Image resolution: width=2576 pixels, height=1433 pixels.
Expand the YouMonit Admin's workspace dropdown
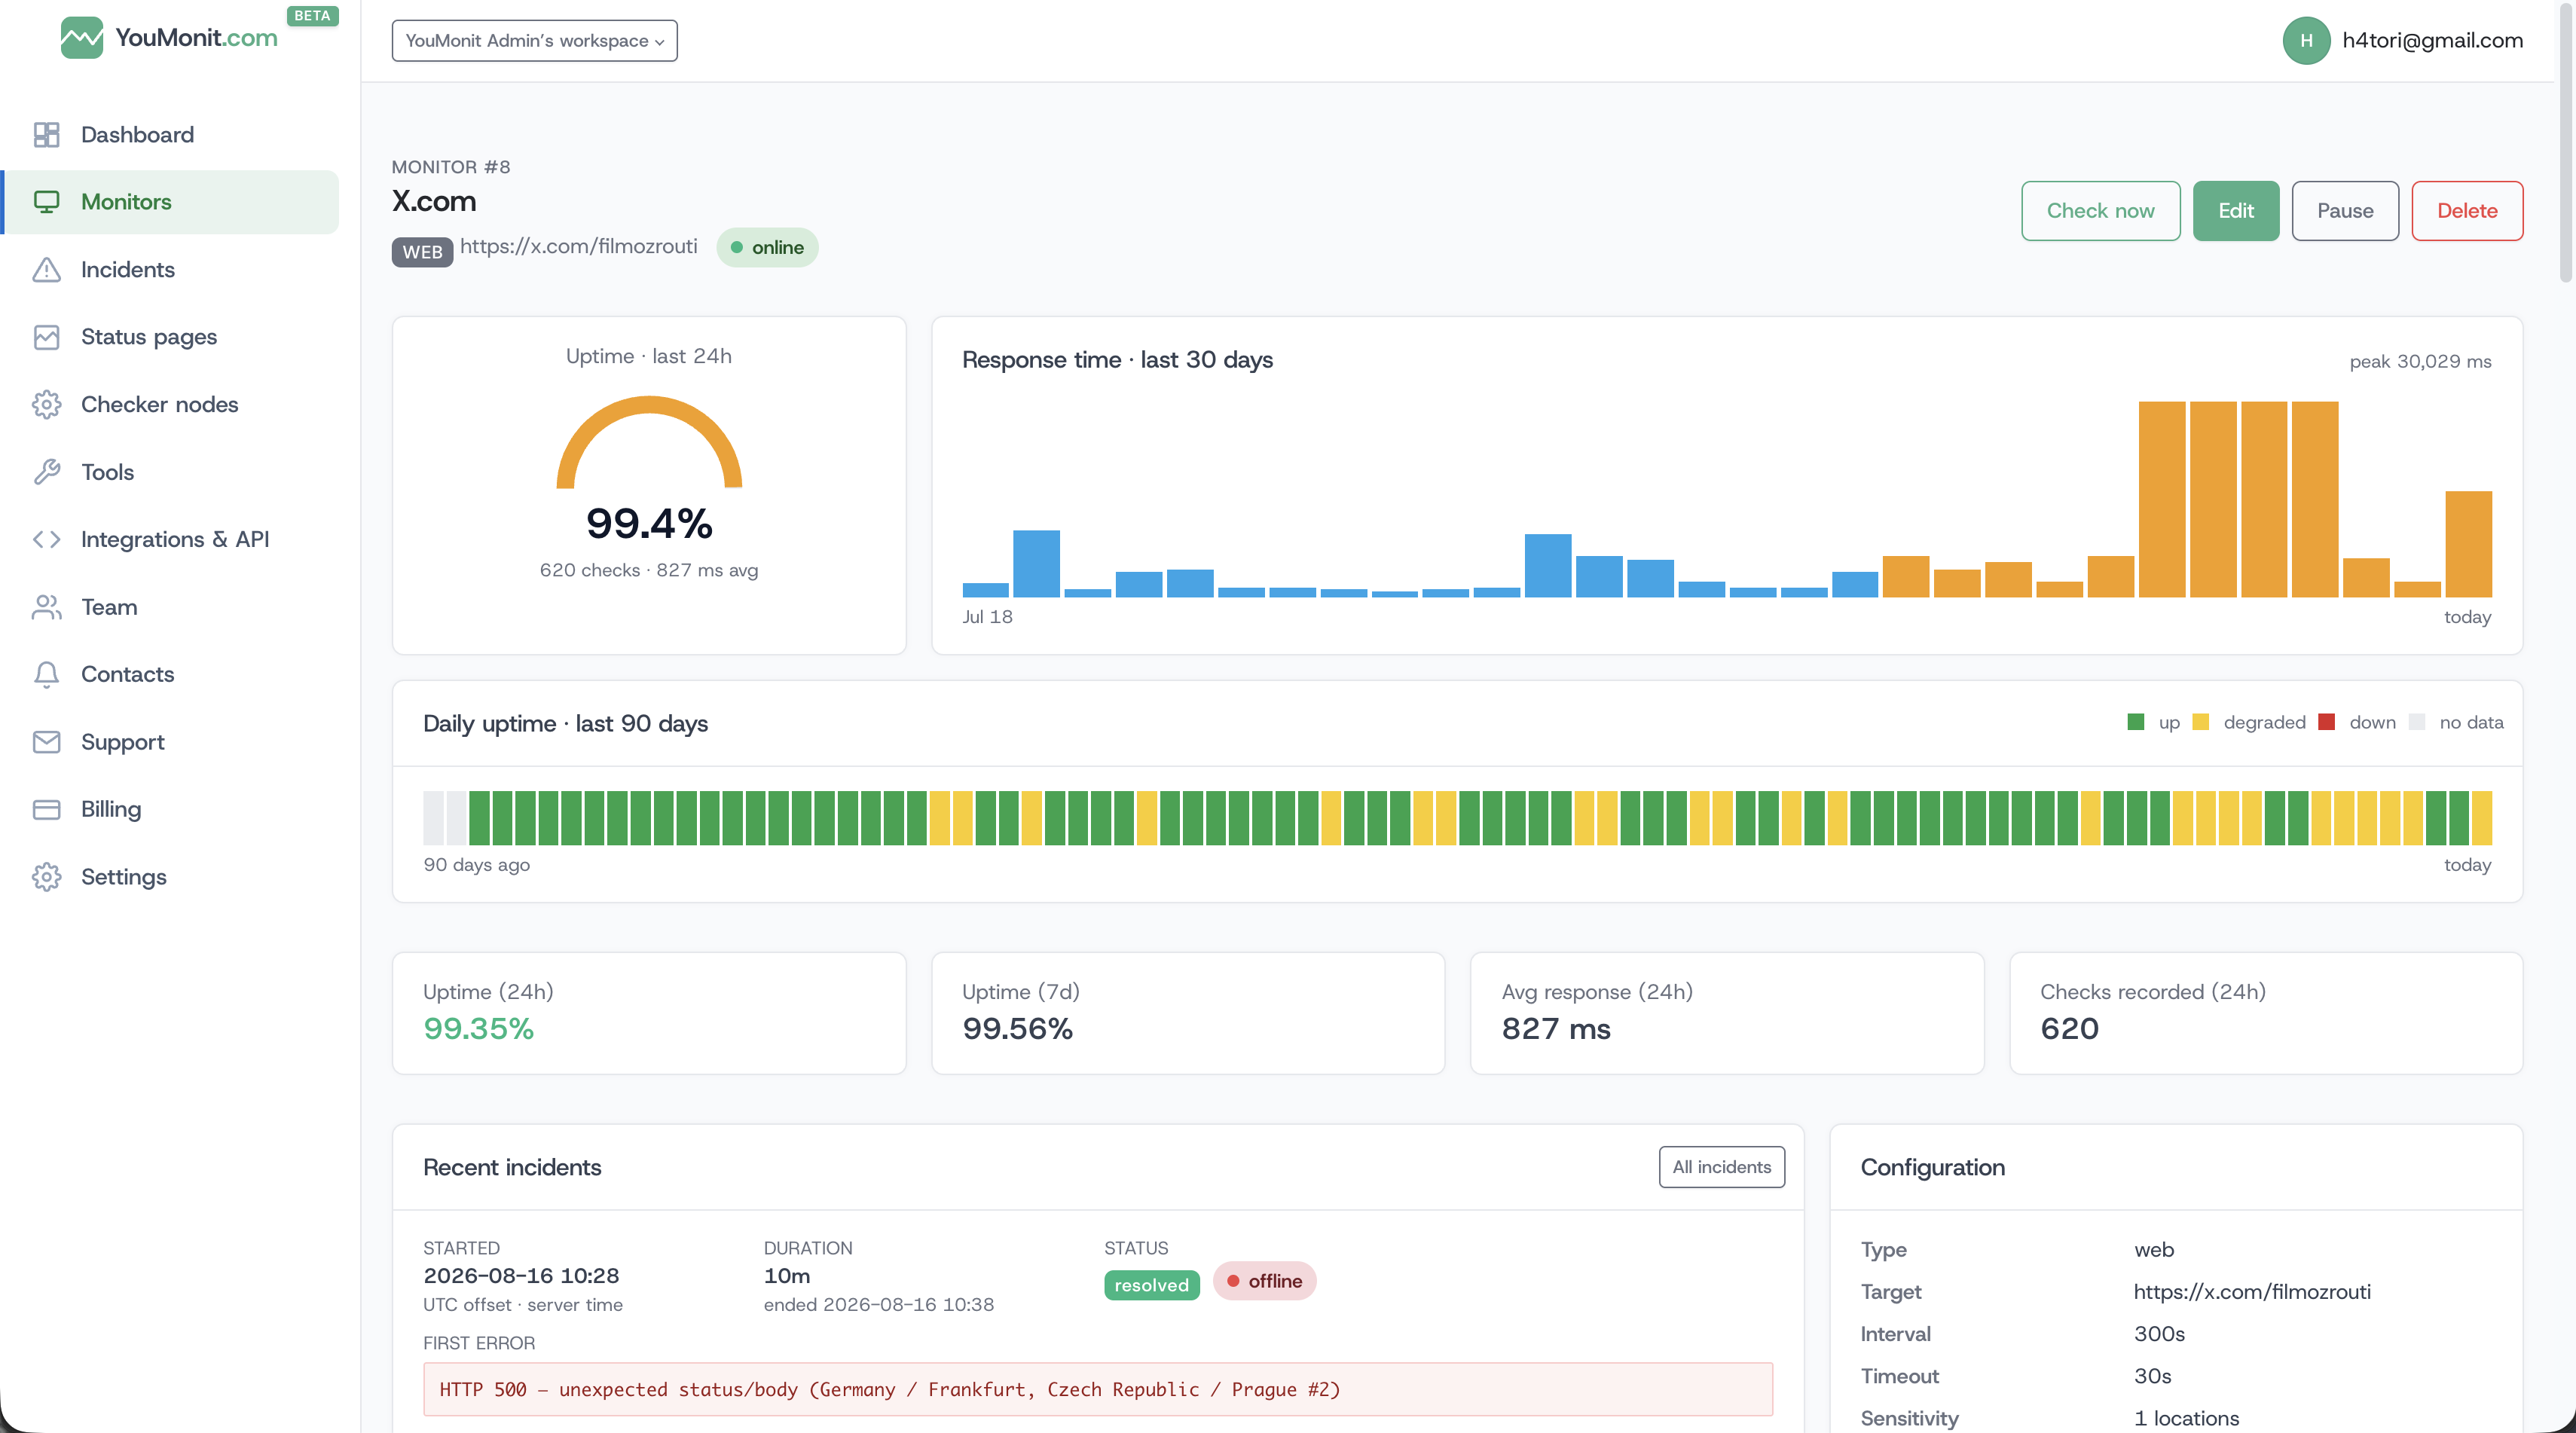coord(534,41)
